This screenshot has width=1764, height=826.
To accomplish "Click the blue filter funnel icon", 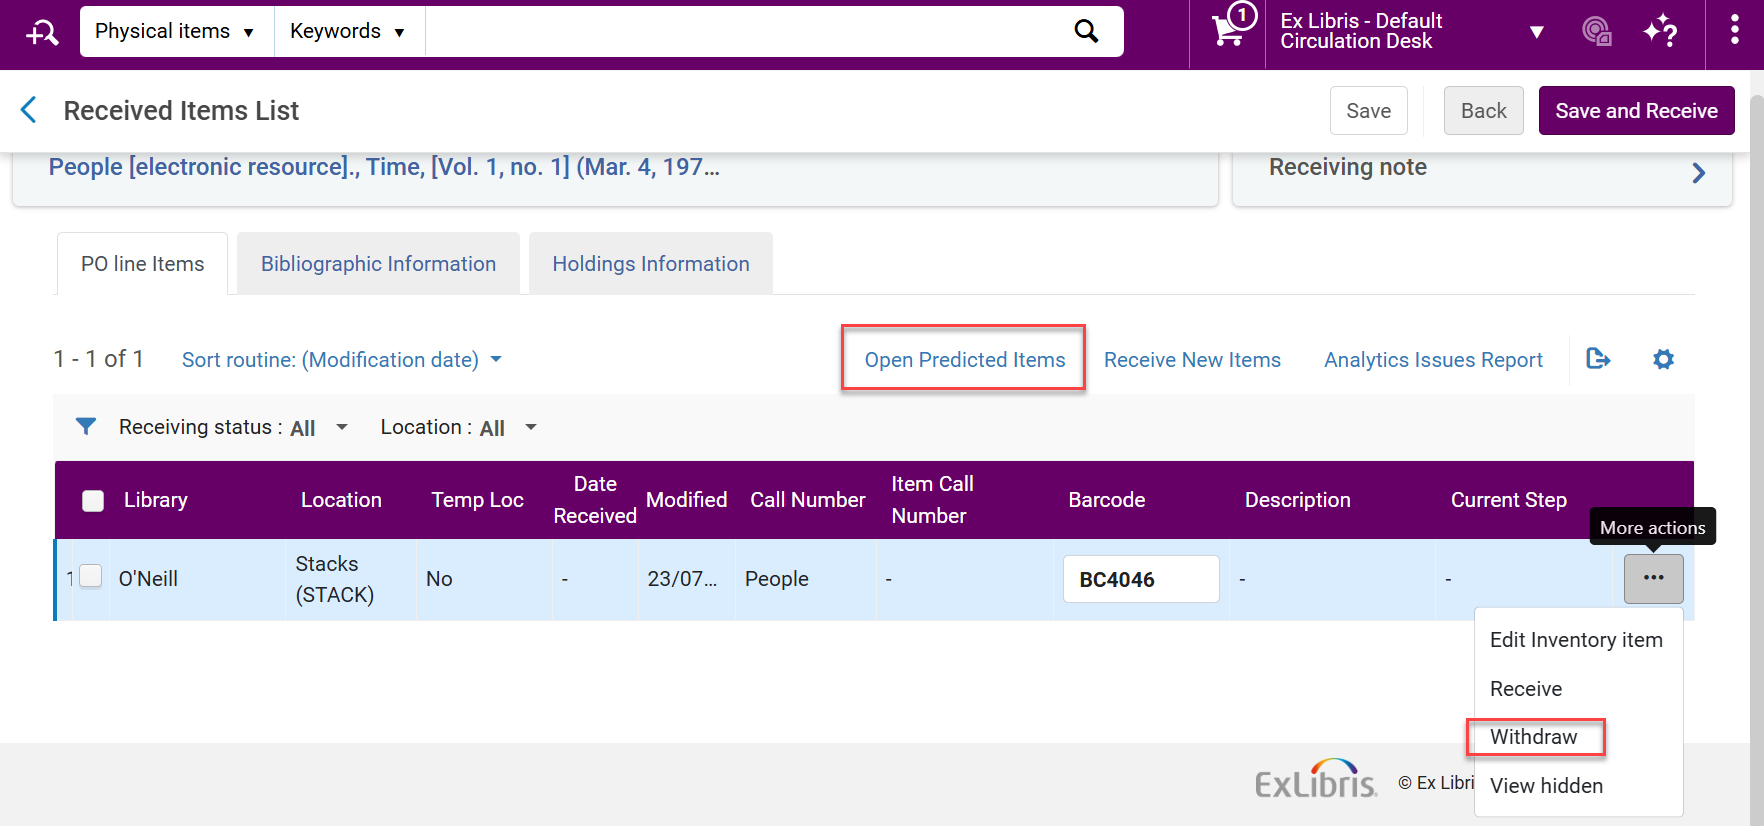I will tap(86, 427).
